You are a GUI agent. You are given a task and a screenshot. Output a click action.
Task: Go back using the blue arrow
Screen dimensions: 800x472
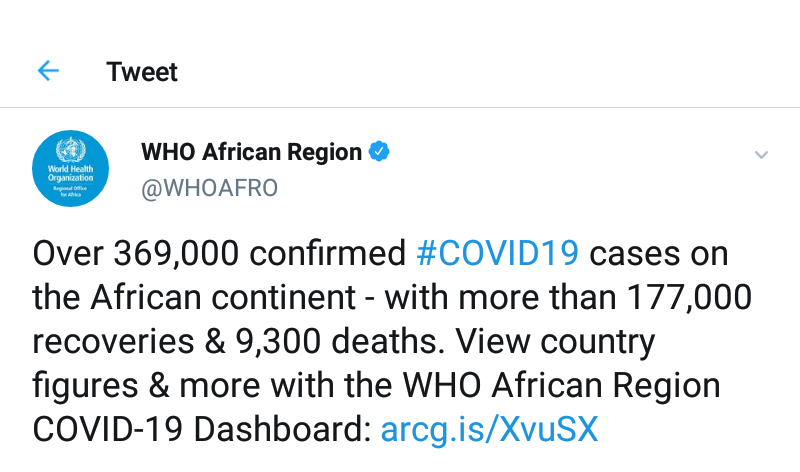pyautogui.click(x=48, y=71)
